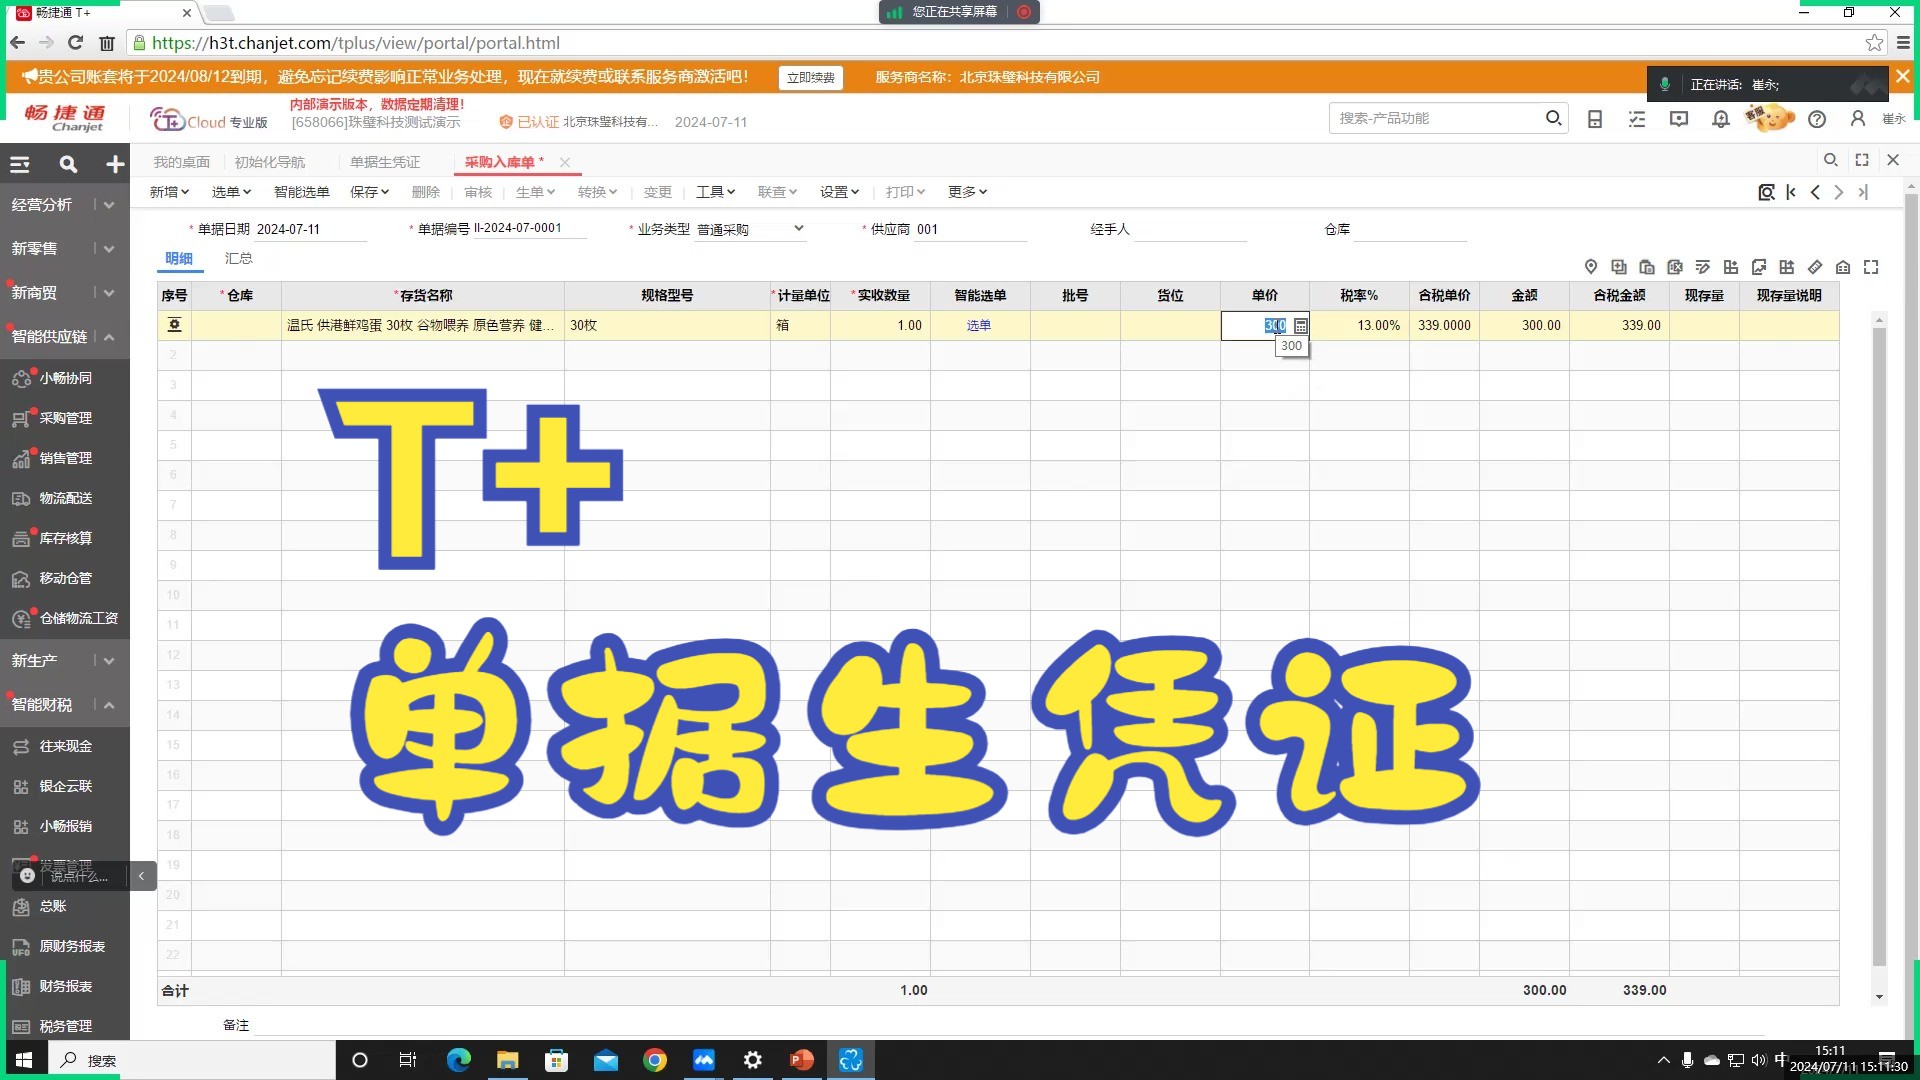This screenshot has height=1080, width=1920.
Task: Expand the 新生产 sidebar section
Action: tap(109, 661)
